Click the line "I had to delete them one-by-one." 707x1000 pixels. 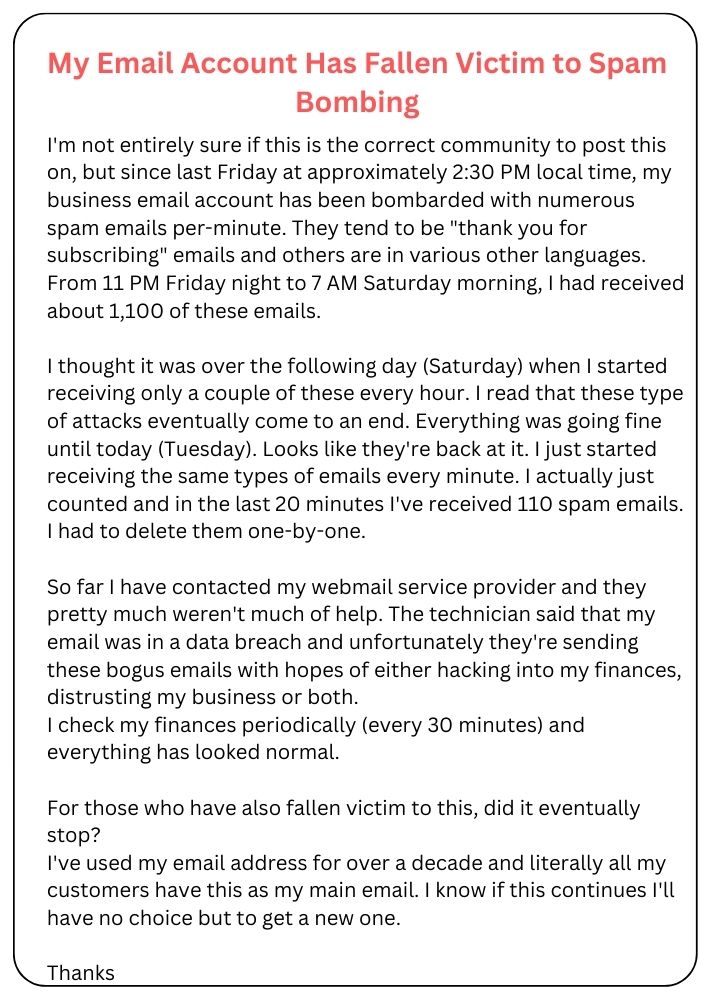(x=207, y=533)
